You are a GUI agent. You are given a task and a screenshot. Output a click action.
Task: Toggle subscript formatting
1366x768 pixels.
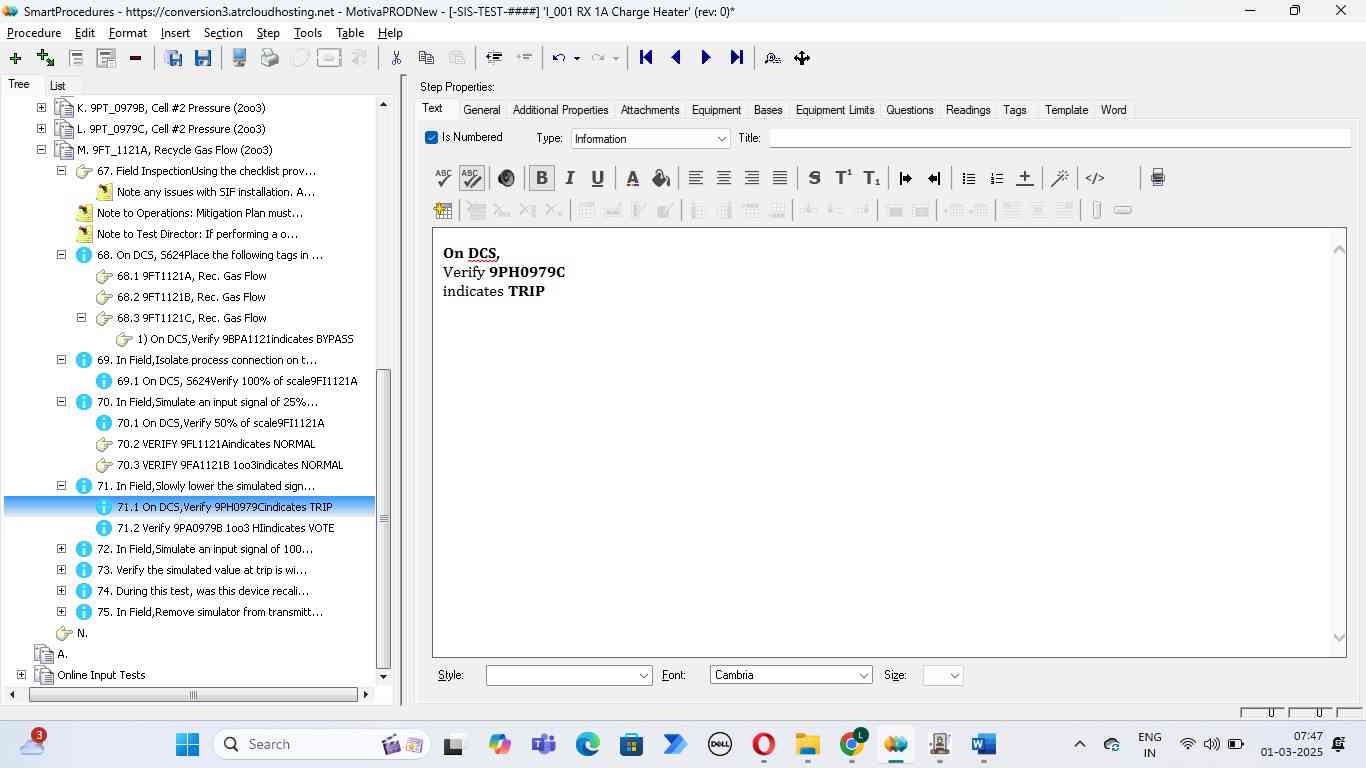pyautogui.click(x=871, y=178)
